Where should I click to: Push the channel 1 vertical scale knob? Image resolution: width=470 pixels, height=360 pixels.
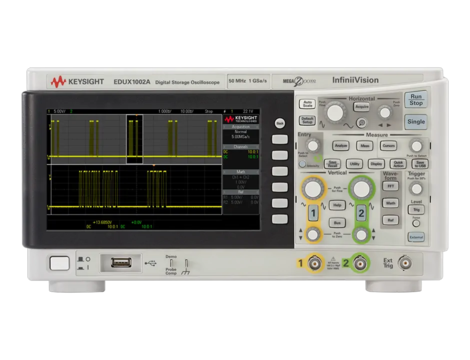pyautogui.click(x=313, y=189)
